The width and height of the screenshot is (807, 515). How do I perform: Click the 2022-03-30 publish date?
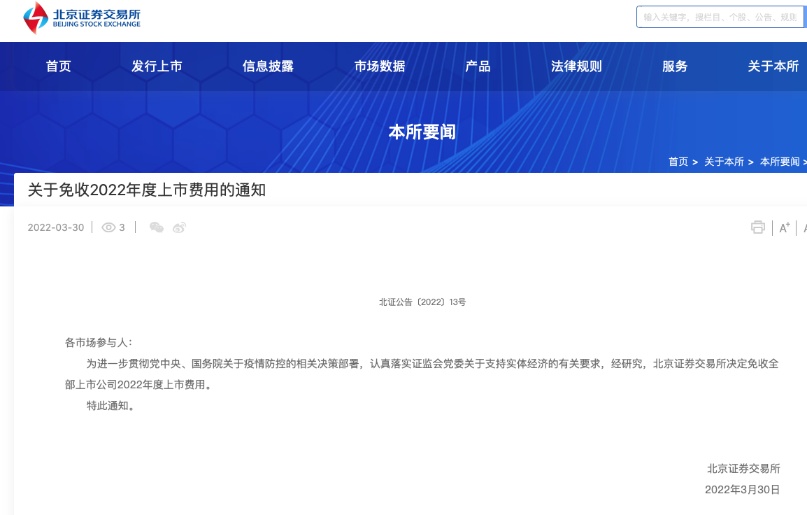tap(55, 227)
